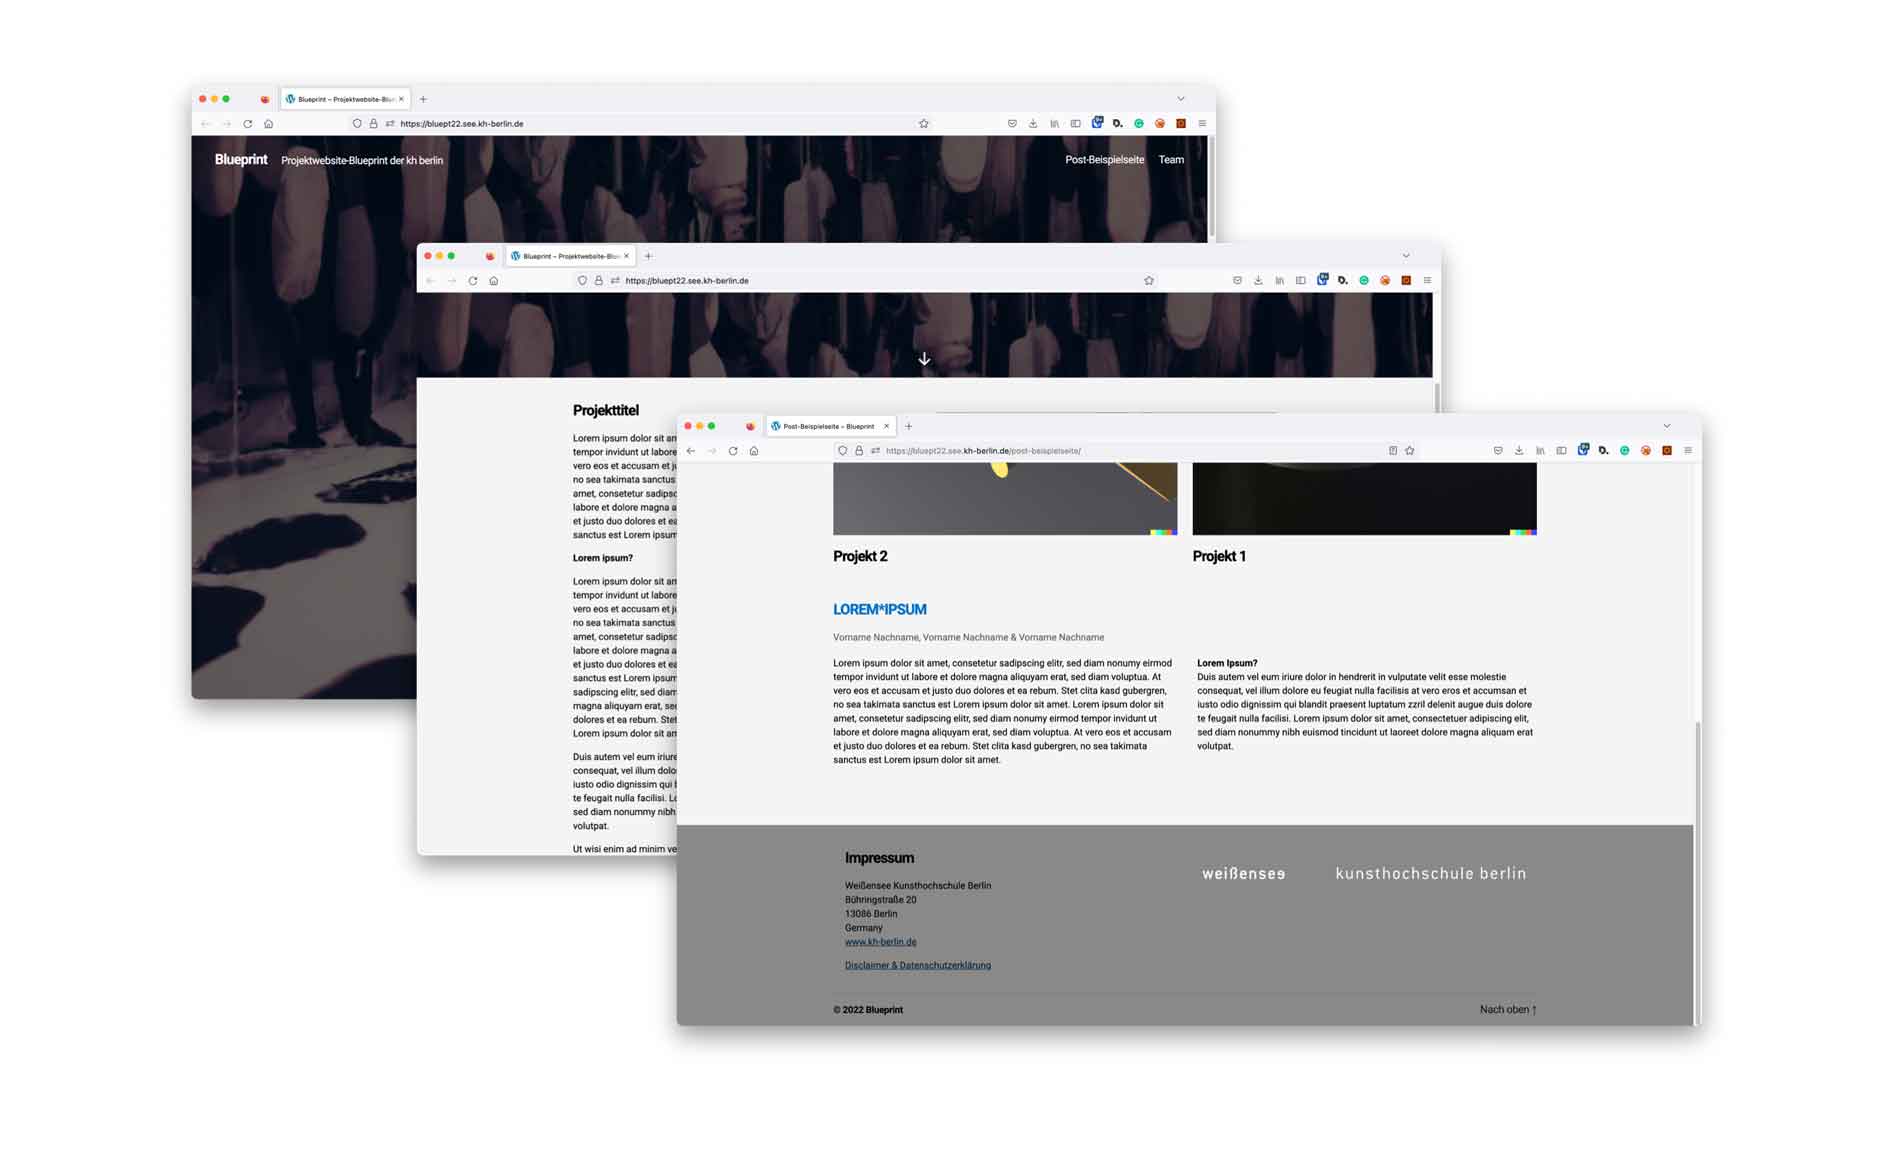Viewport: 1900px width, 1162px height.
Task: Open library in the middle Blueprint window toolbar
Action: [x=1279, y=281]
